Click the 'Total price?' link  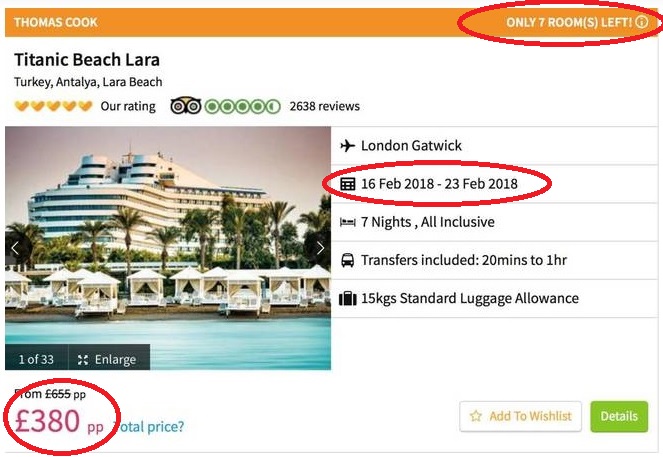coord(152,427)
